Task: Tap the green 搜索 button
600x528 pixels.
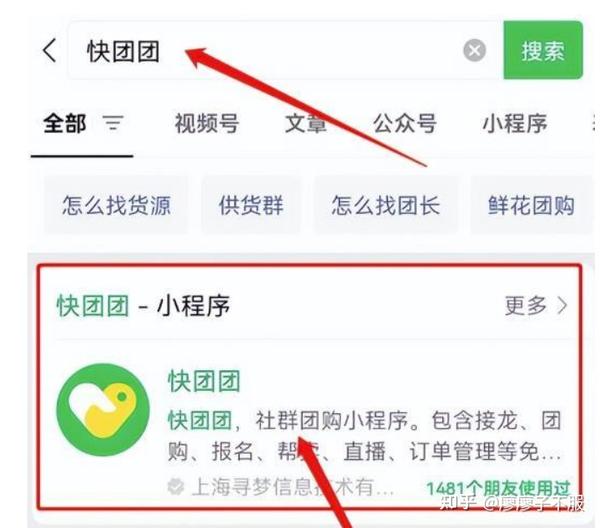Action: pyautogui.click(x=543, y=50)
